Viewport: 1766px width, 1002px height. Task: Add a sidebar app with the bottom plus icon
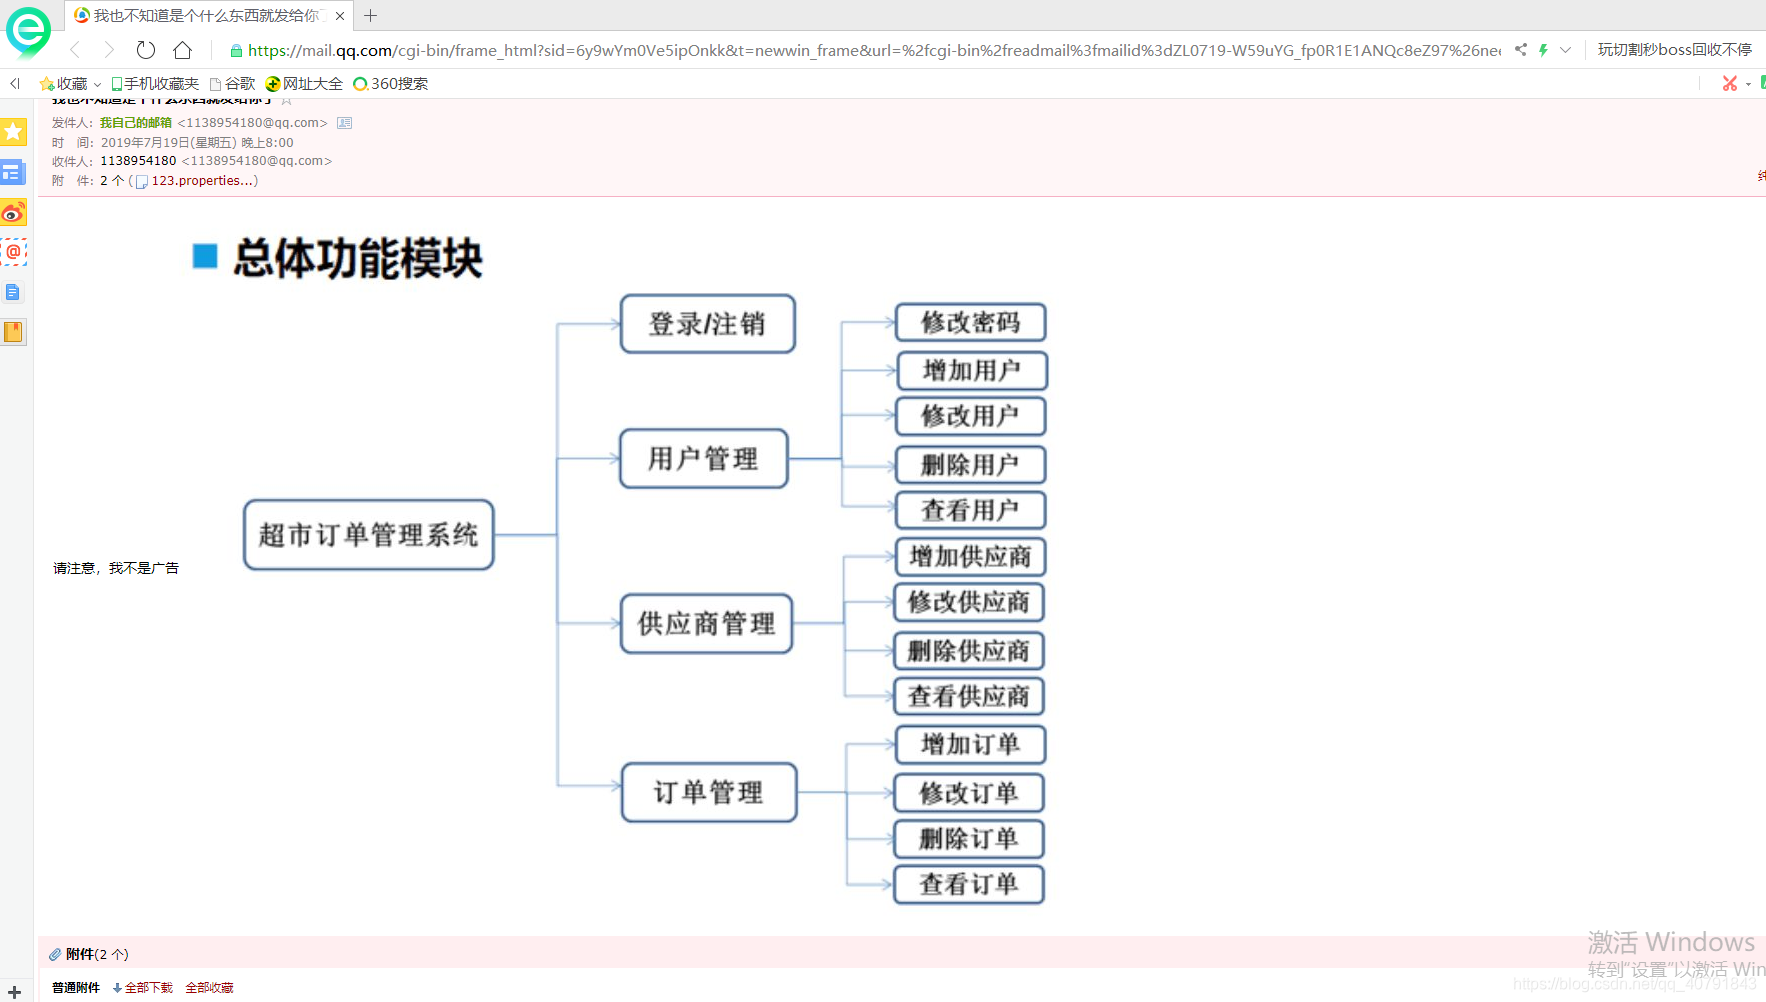click(14, 992)
